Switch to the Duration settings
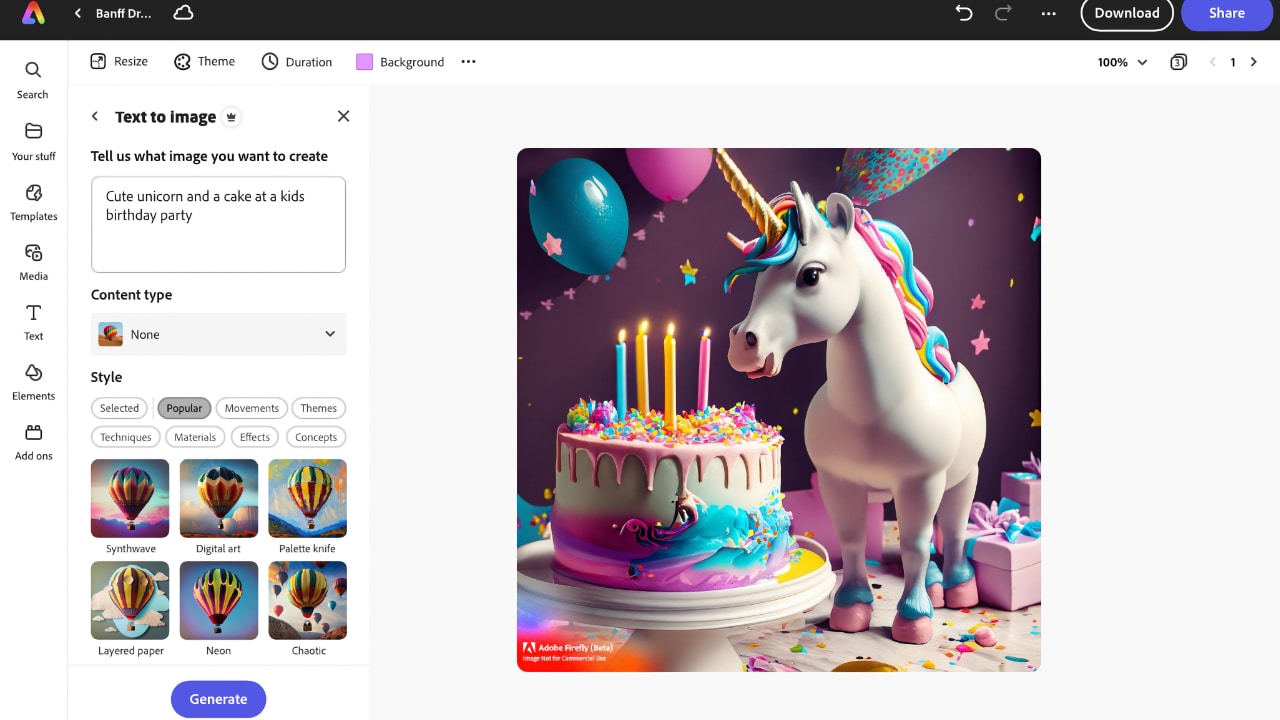1280x720 pixels. click(x=296, y=61)
